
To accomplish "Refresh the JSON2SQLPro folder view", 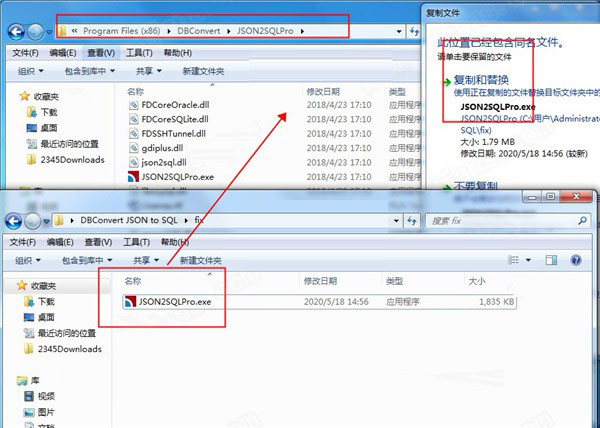I will 414,32.
